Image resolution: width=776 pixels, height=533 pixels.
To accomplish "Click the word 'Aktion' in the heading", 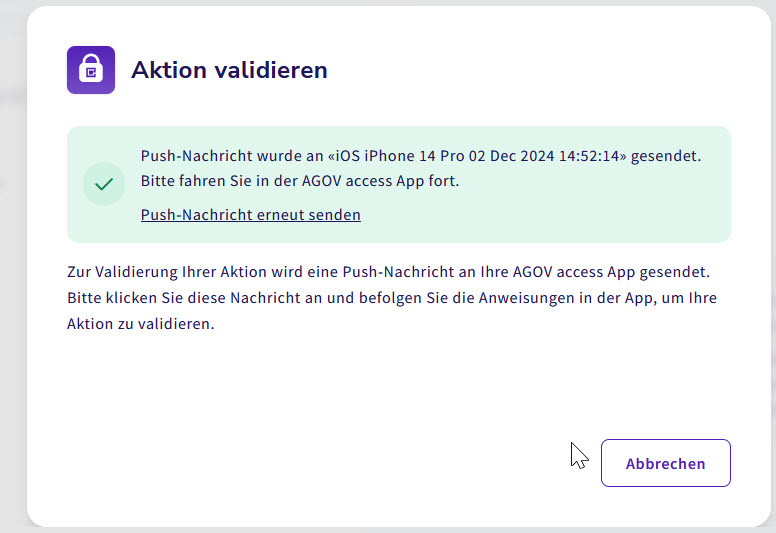I will 169,70.
